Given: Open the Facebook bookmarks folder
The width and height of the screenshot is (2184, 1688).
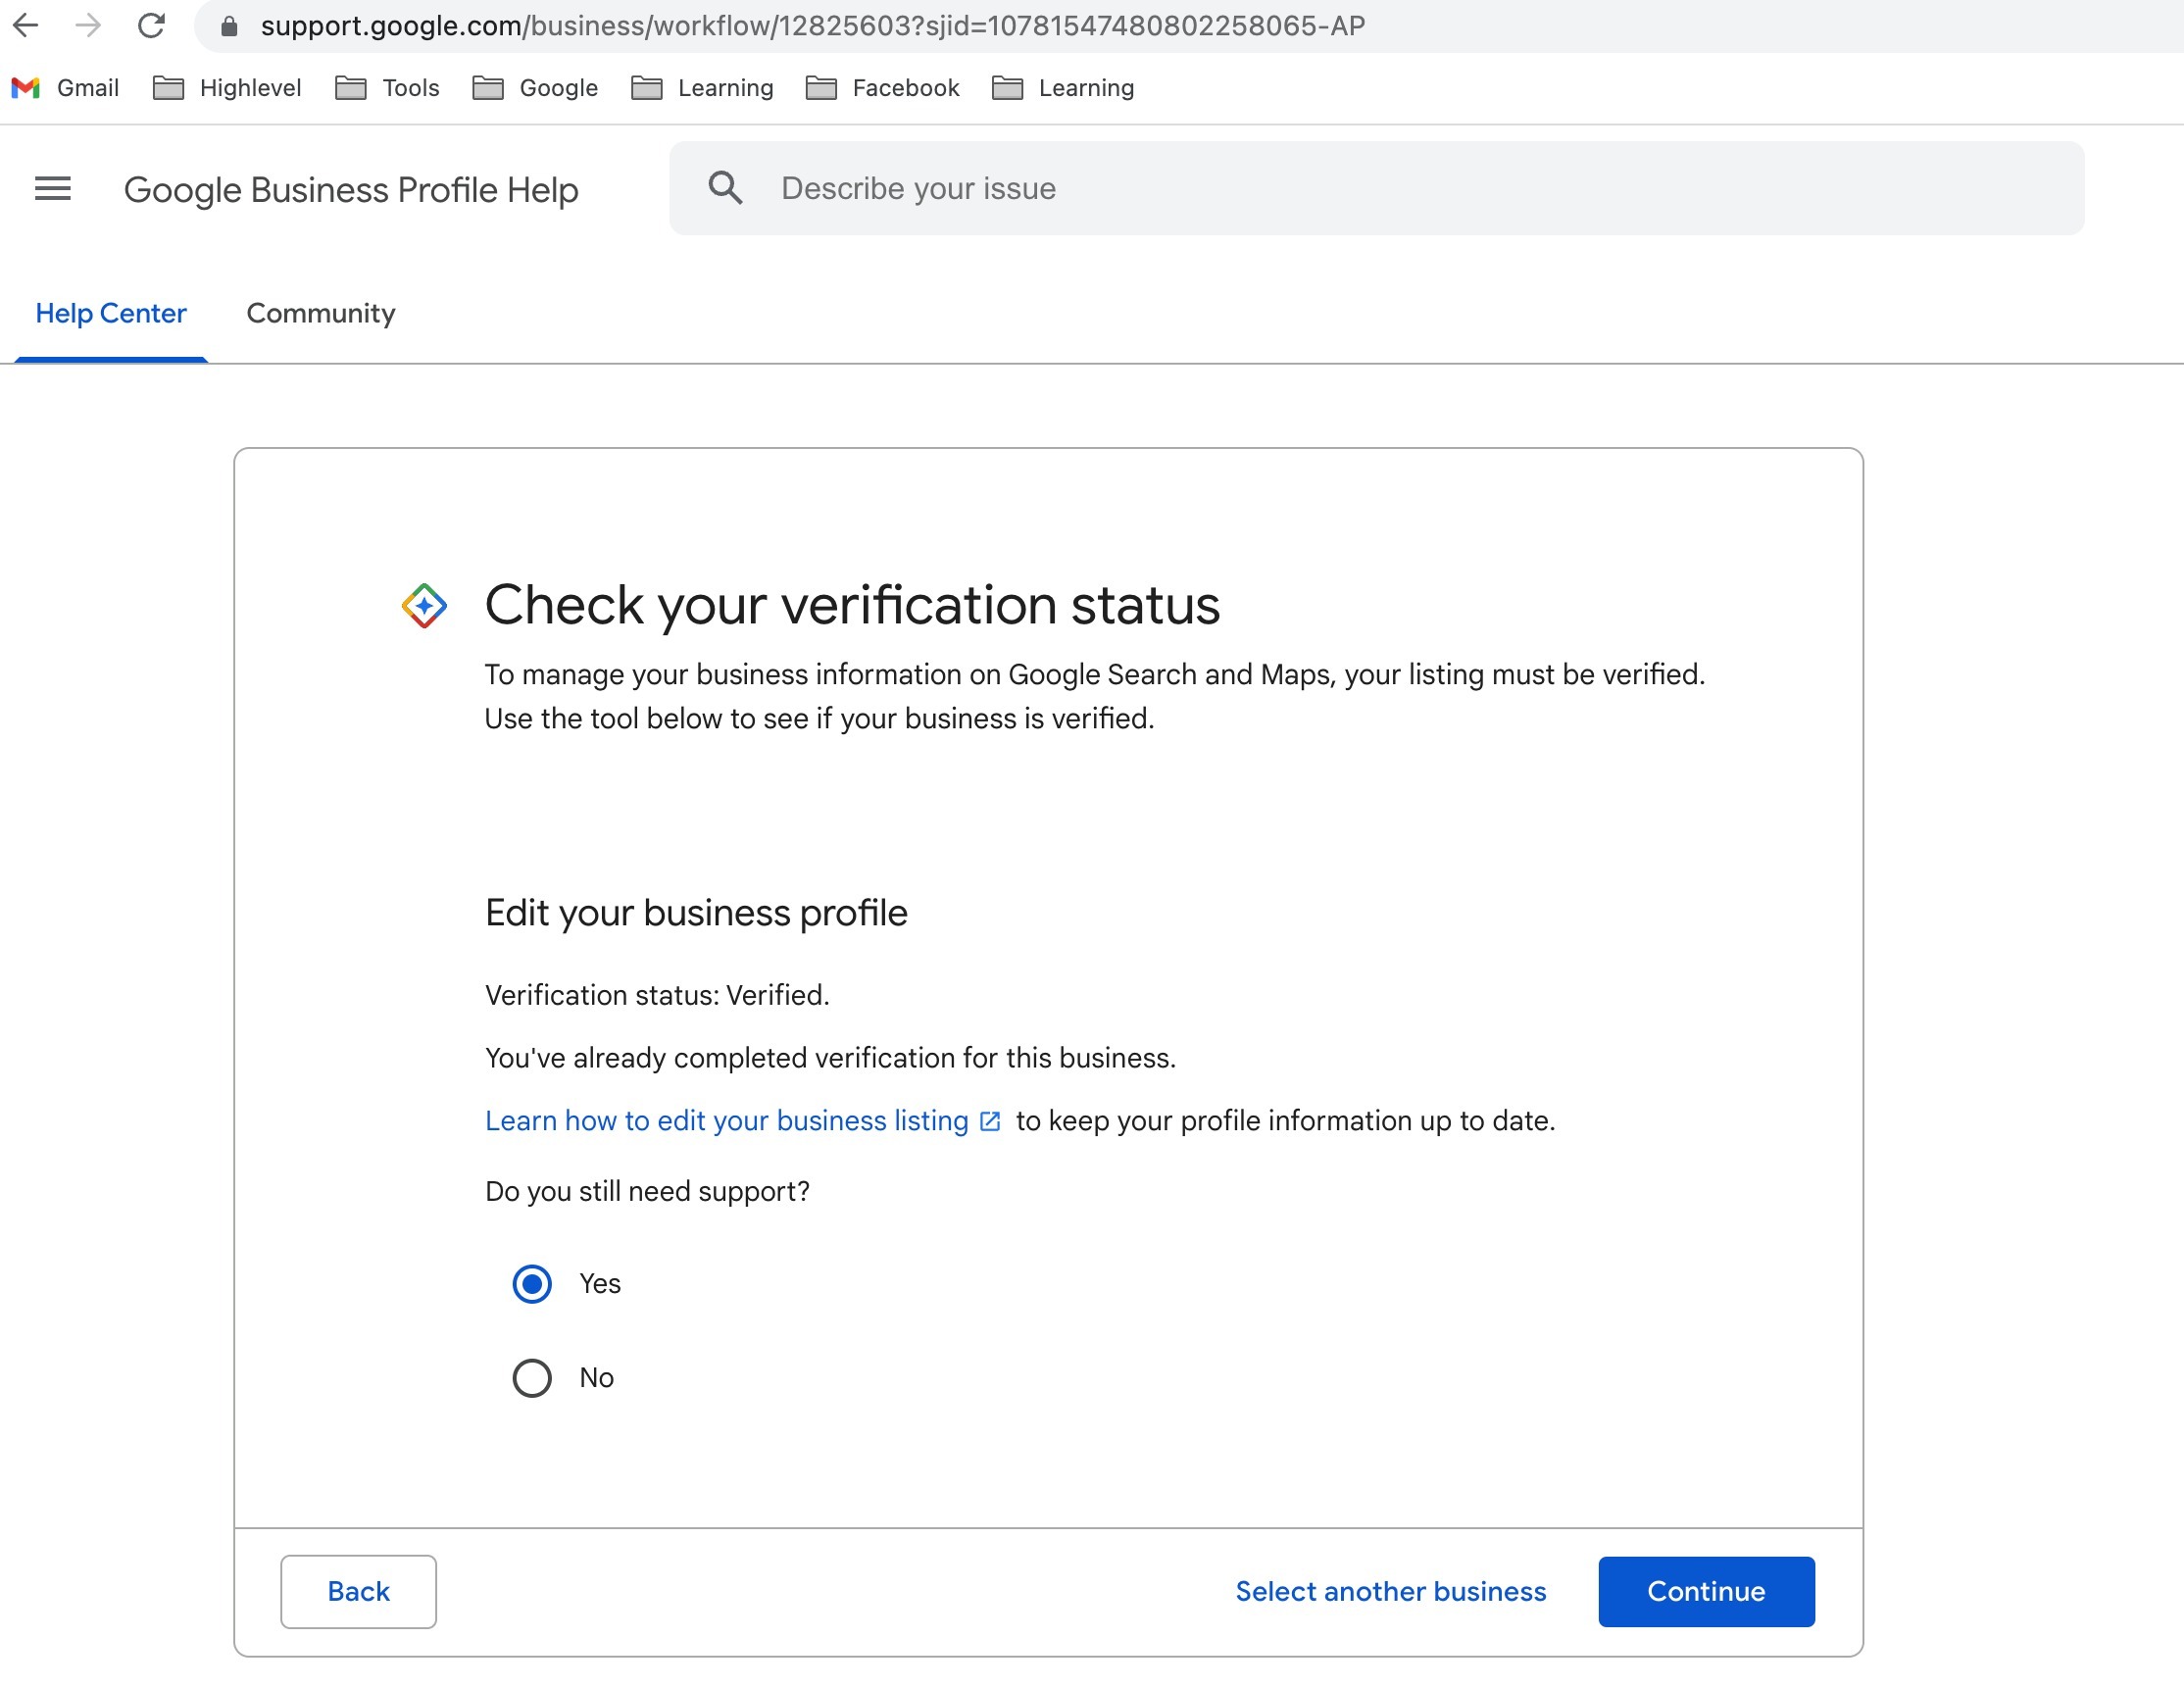Looking at the screenshot, I should [x=883, y=88].
